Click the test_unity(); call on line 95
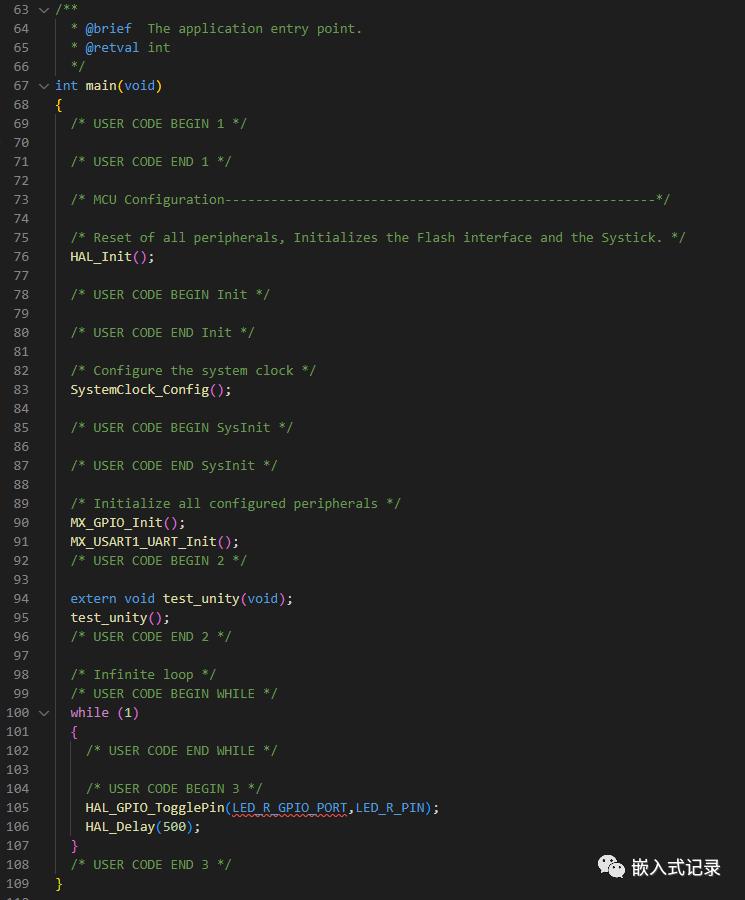The height and width of the screenshot is (900, 745). pos(119,618)
